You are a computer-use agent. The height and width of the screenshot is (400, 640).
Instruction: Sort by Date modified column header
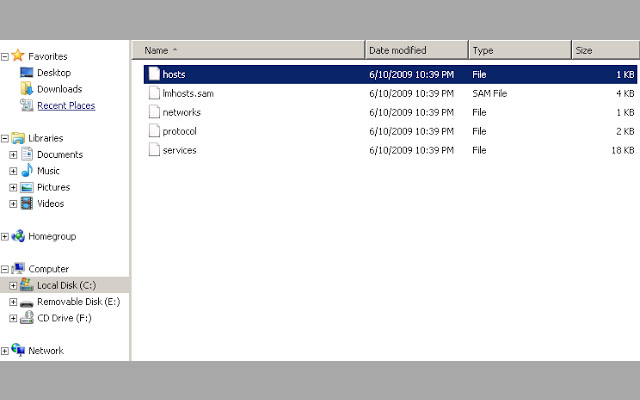pyautogui.click(x=415, y=50)
